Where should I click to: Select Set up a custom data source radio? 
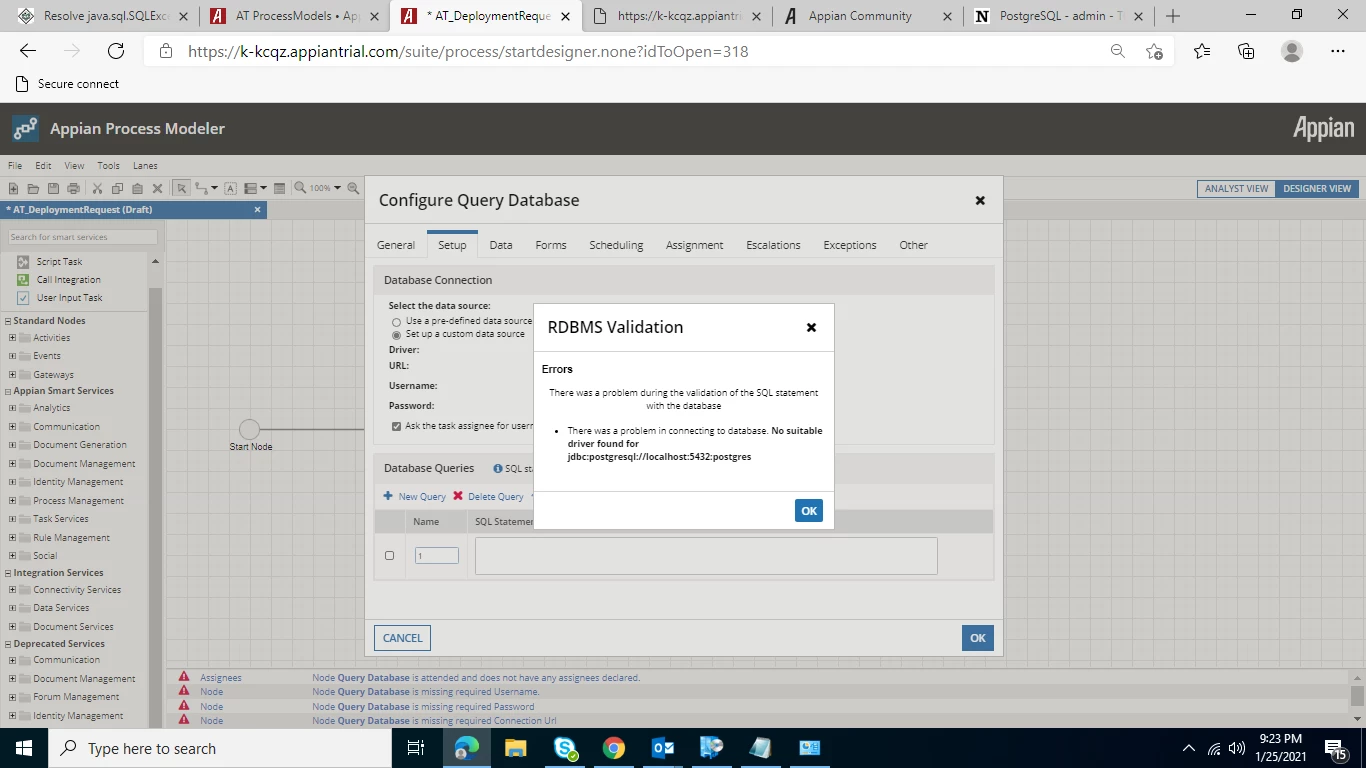[x=396, y=335]
